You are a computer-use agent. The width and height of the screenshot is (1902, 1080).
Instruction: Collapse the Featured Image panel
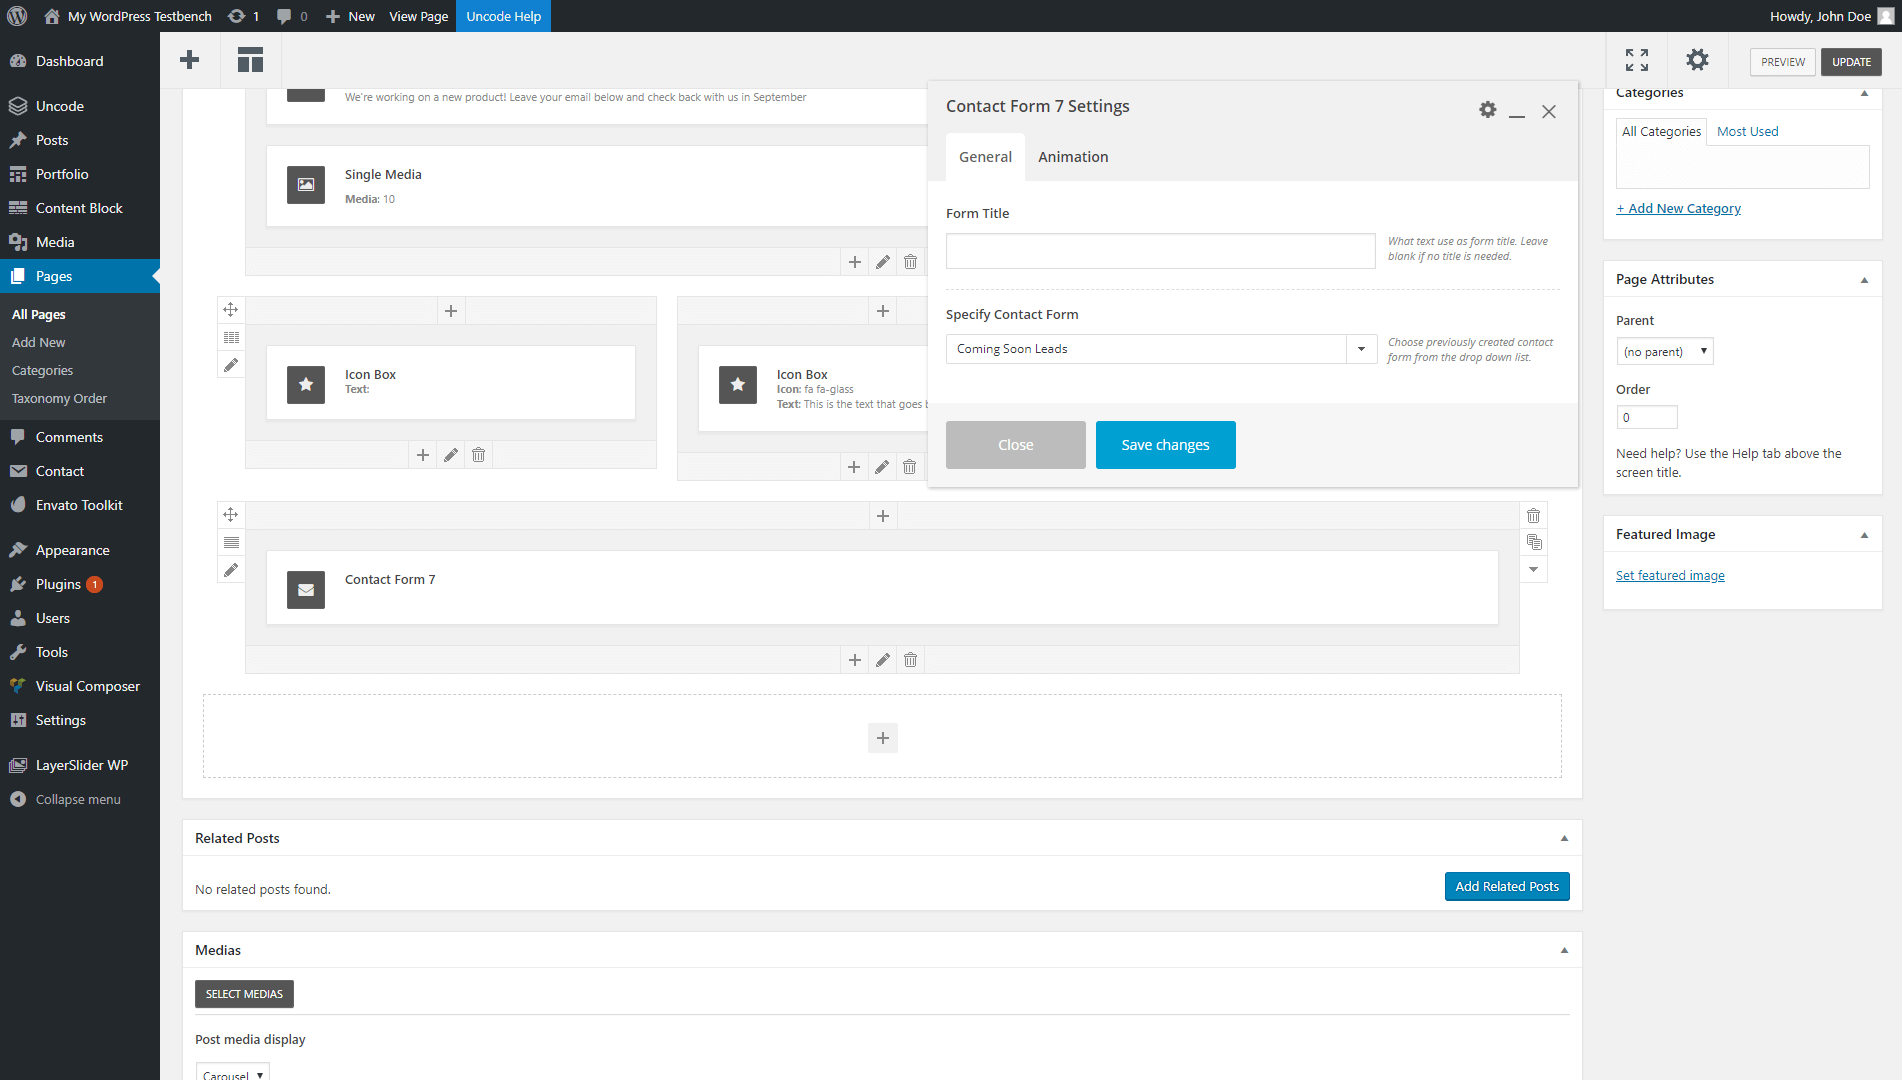coord(1864,535)
